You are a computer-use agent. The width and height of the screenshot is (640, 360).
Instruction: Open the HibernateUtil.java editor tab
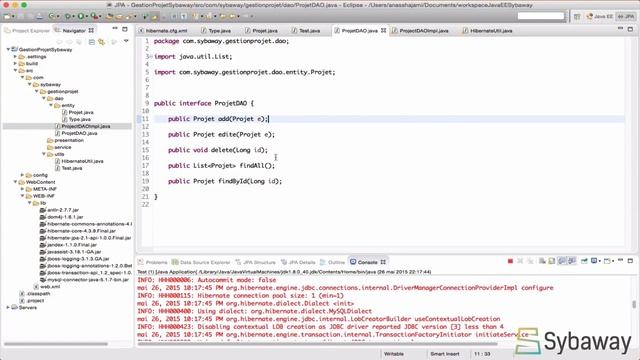[x=487, y=31]
